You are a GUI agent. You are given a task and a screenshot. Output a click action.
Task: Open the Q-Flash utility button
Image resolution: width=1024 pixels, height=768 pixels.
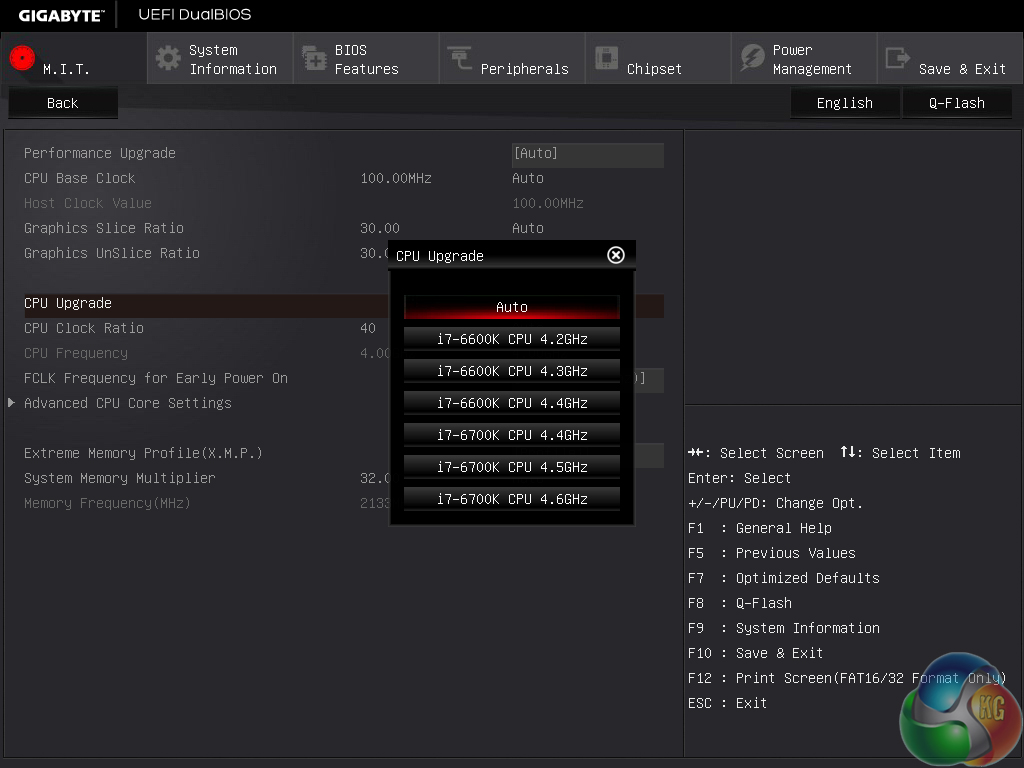(956, 103)
